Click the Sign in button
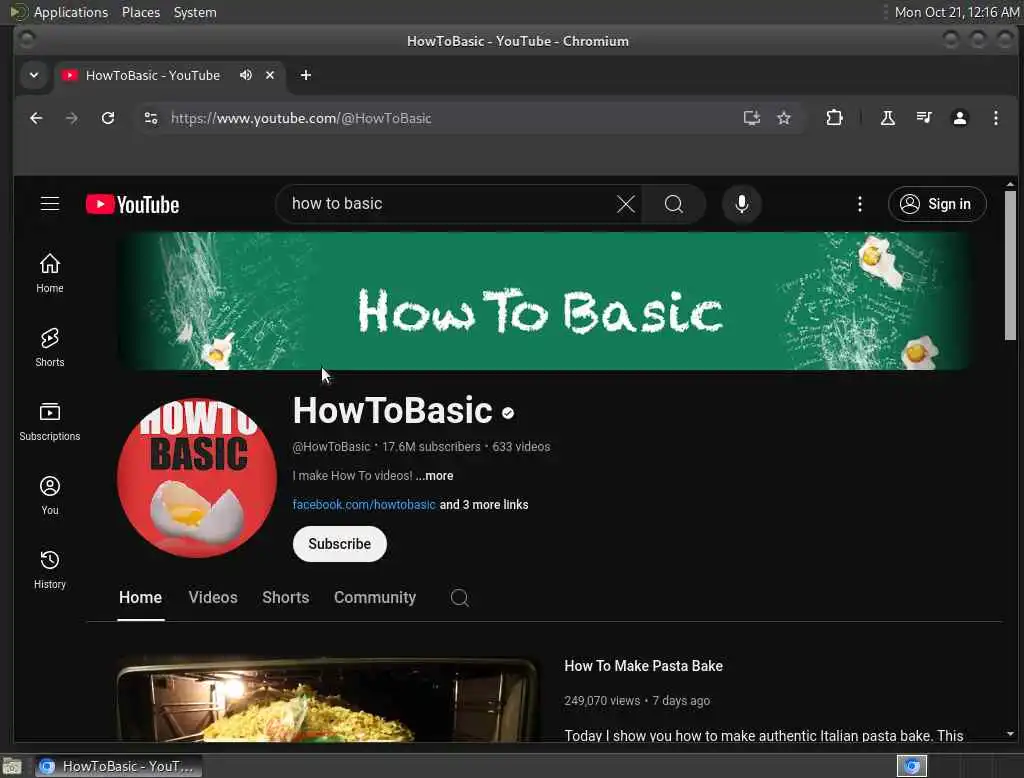Image resolution: width=1024 pixels, height=778 pixels. point(936,204)
